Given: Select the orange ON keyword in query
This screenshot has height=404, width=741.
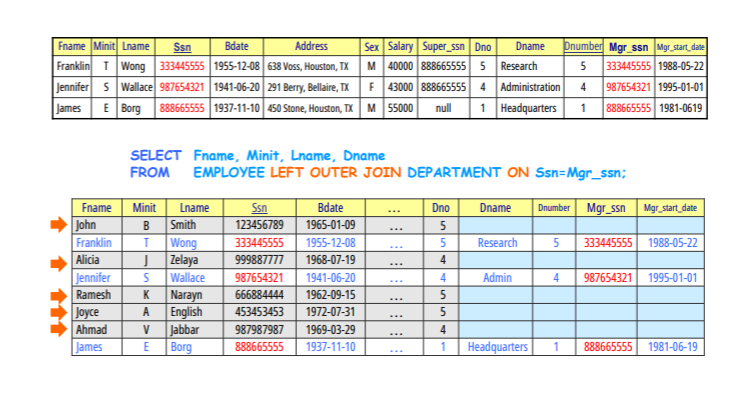Looking at the screenshot, I should coord(518,172).
